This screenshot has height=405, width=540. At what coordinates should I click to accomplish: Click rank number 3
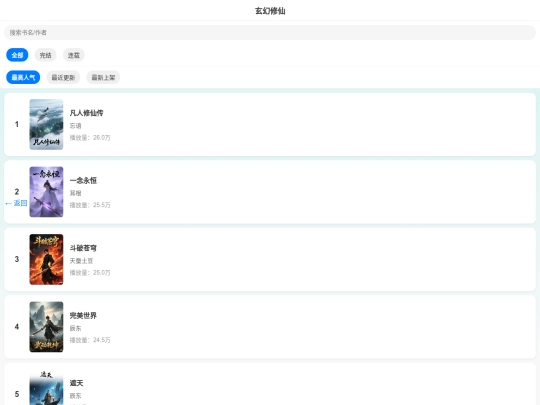17,259
